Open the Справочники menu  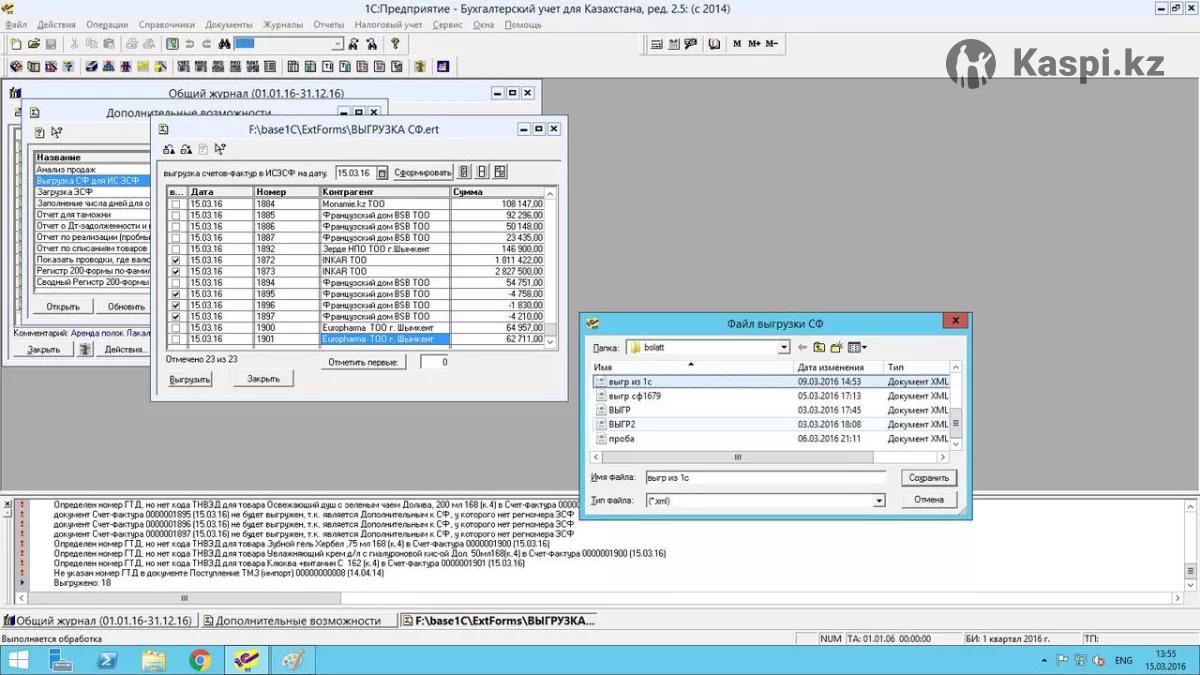pos(167,24)
